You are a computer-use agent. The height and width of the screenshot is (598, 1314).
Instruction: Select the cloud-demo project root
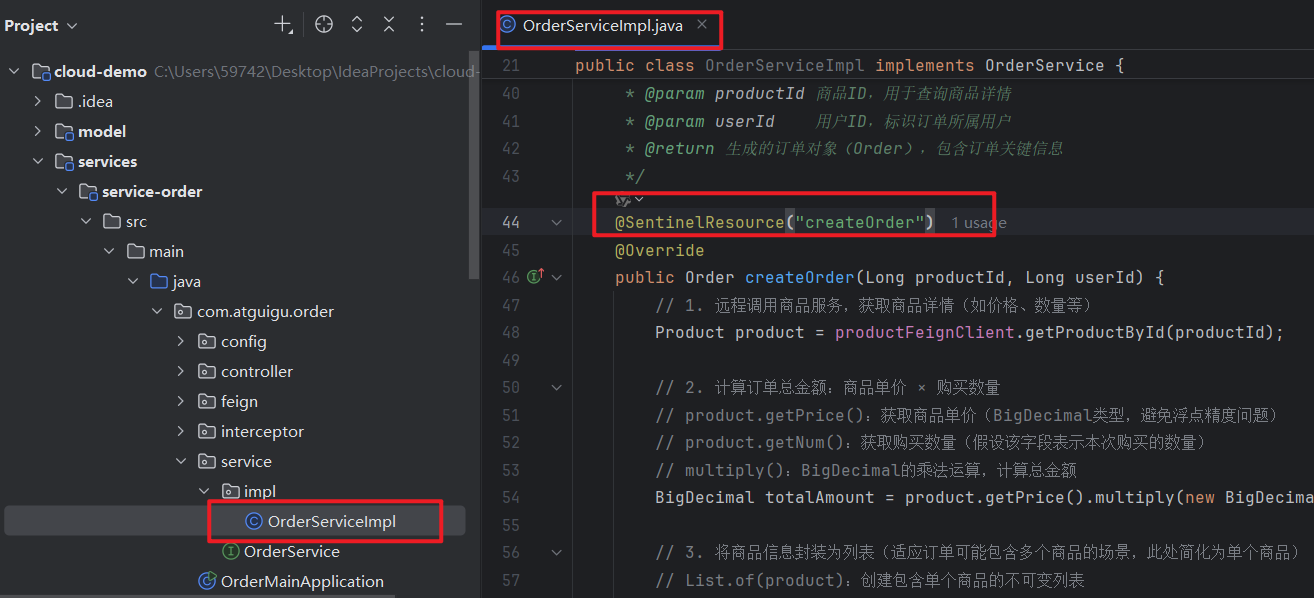(x=234, y=71)
